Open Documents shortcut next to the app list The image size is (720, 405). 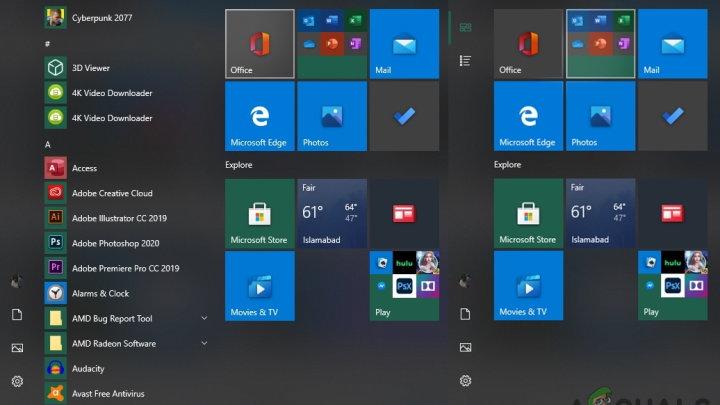(x=17, y=315)
